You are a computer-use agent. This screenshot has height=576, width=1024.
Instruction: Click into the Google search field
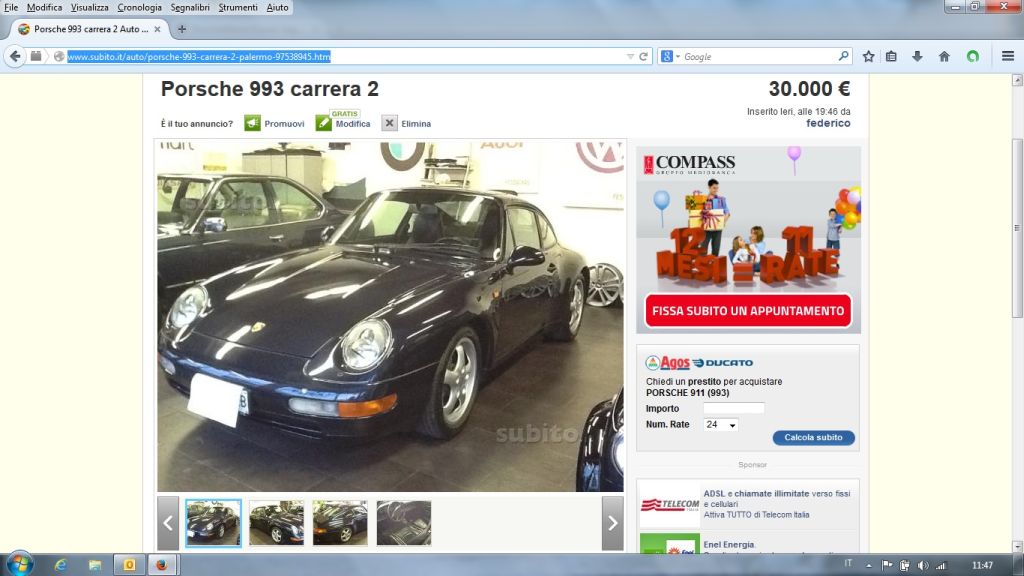pos(759,57)
